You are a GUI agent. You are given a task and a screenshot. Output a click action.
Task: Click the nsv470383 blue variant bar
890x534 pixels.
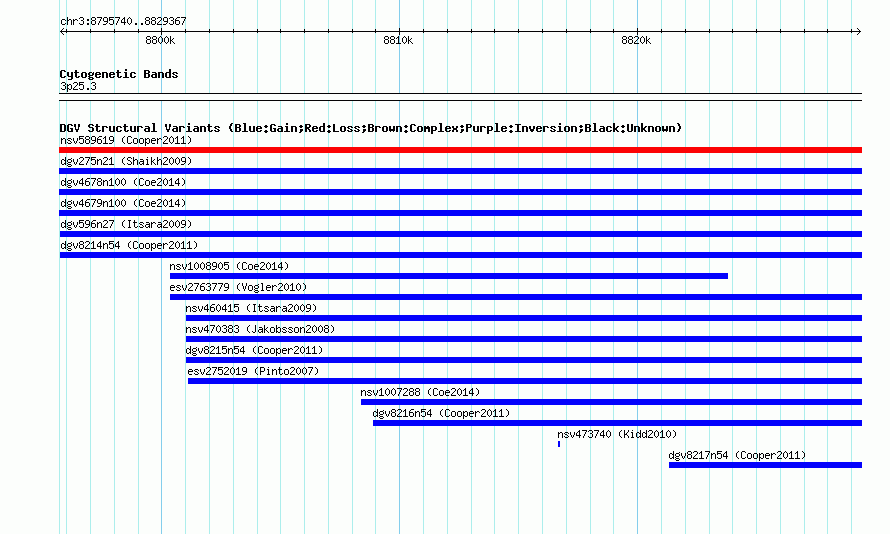point(523,339)
